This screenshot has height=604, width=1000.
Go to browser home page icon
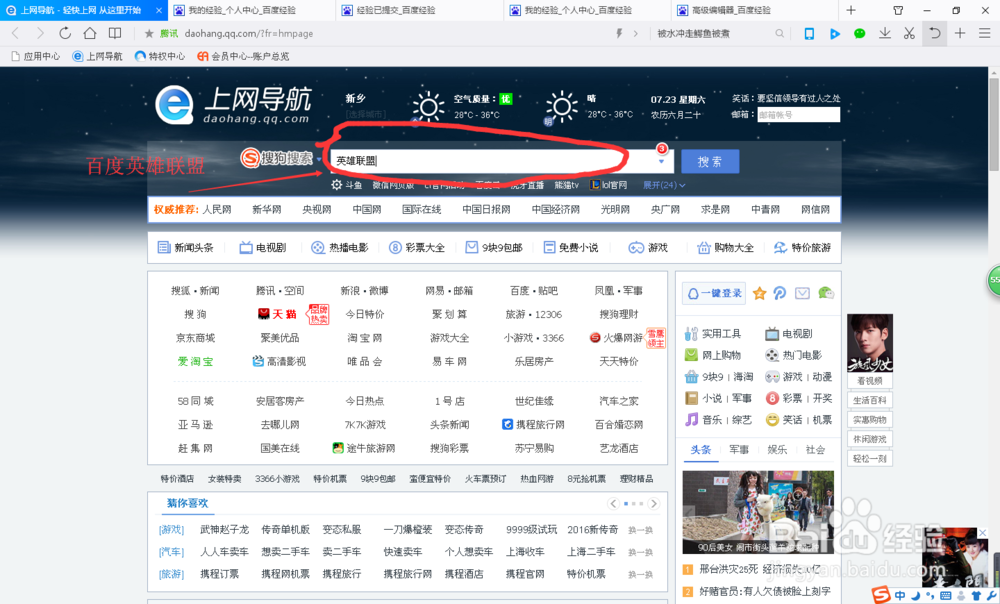[90, 33]
